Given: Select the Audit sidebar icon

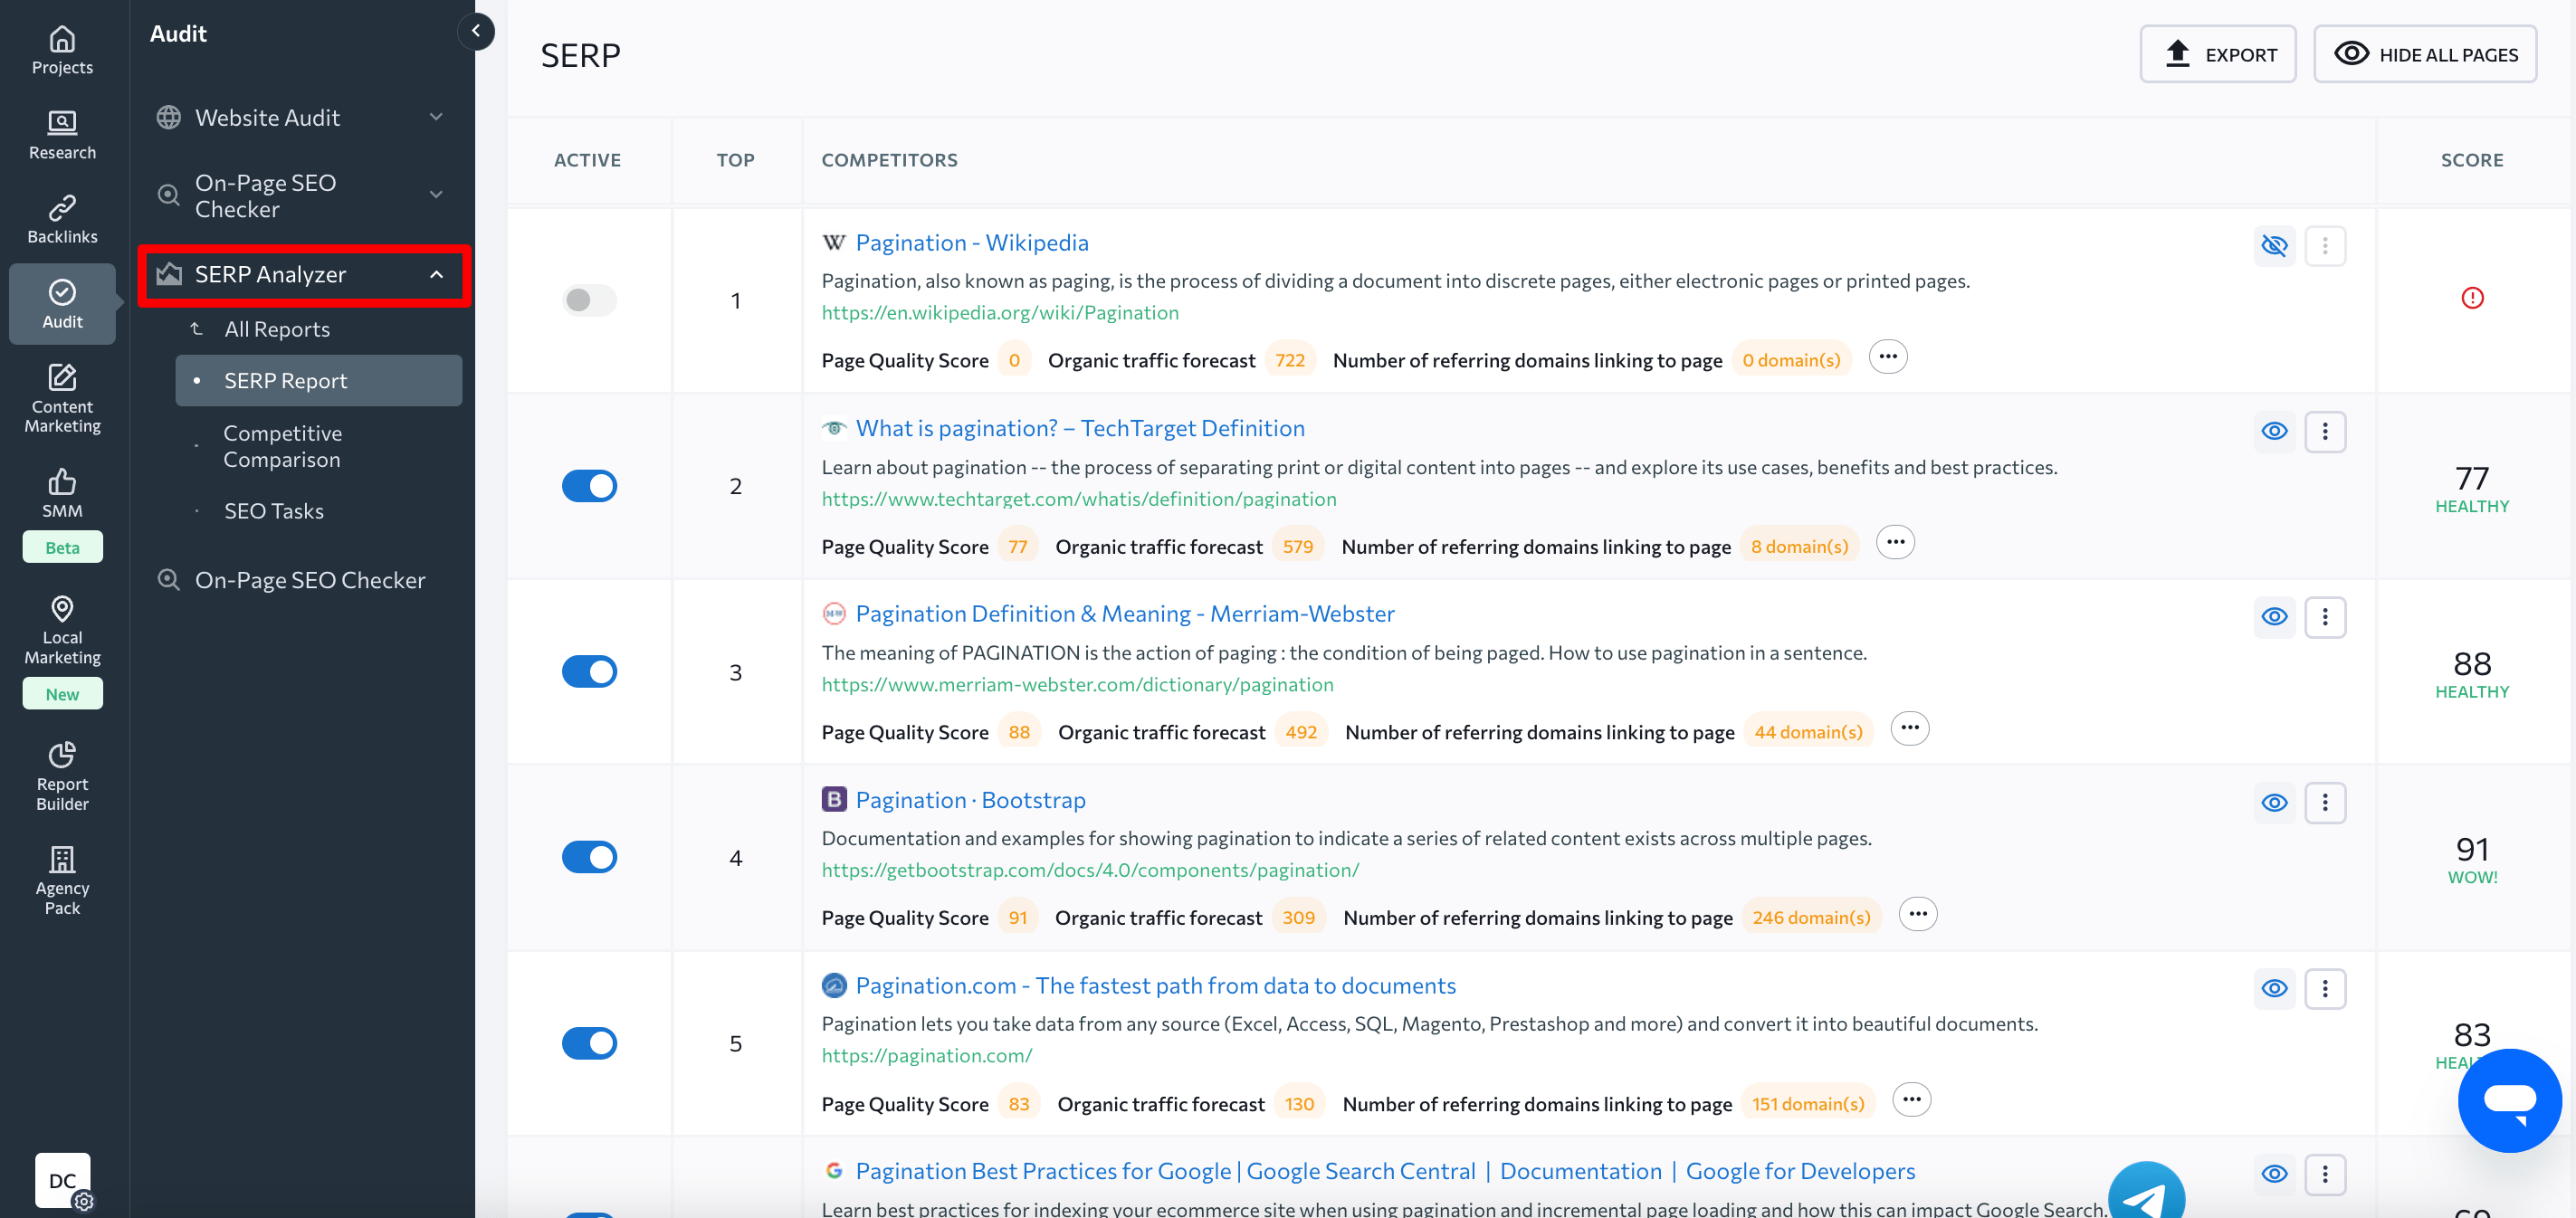Looking at the screenshot, I should tap(62, 304).
